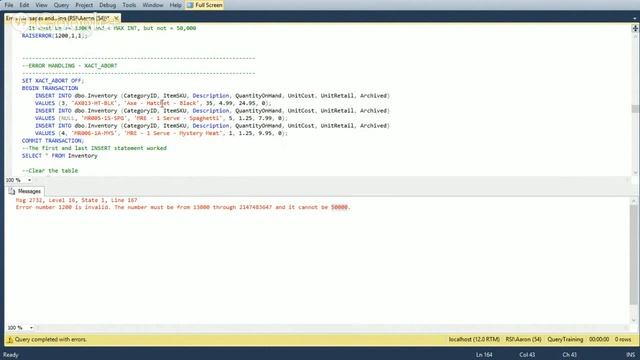
Task: Click 'Ln 164' in the status bar
Action: tap(484, 355)
